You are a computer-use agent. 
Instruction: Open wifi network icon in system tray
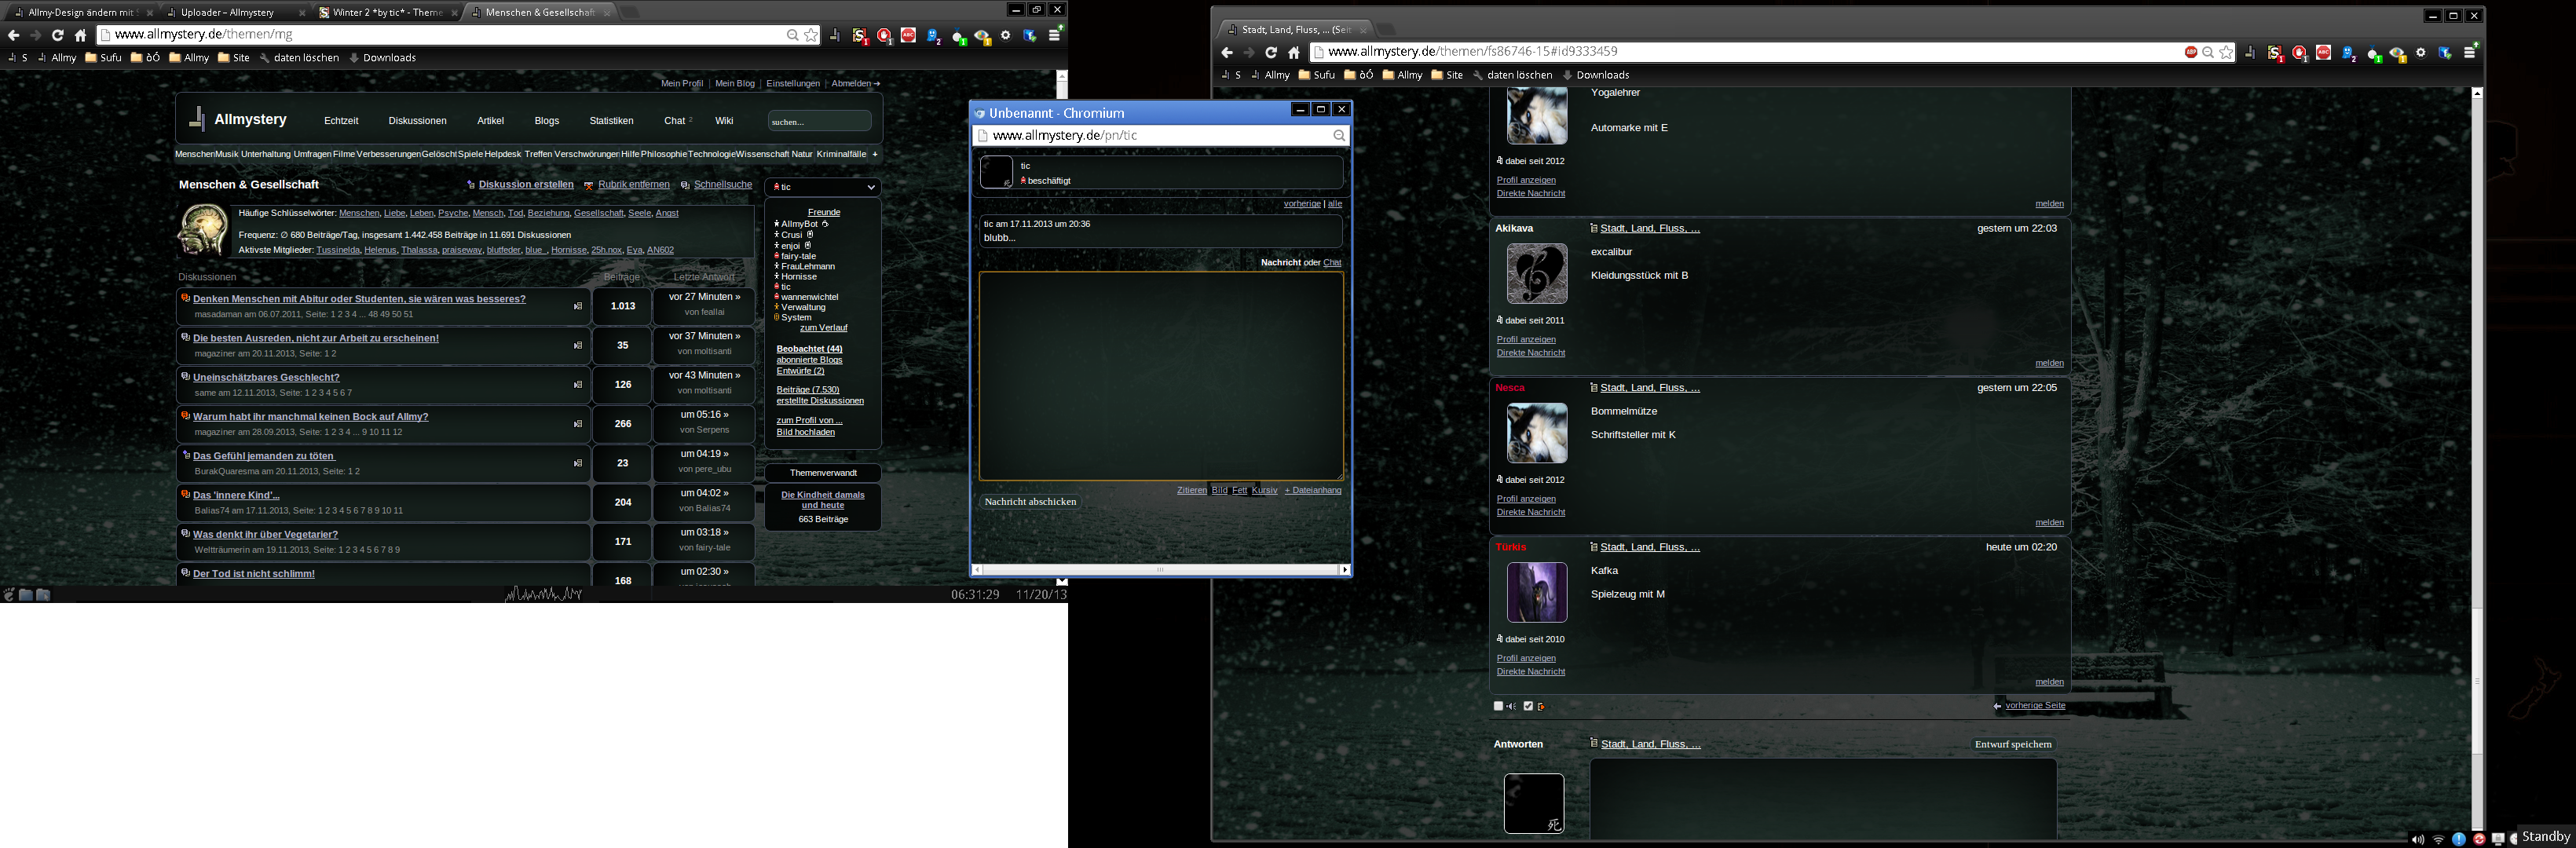click(2438, 839)
